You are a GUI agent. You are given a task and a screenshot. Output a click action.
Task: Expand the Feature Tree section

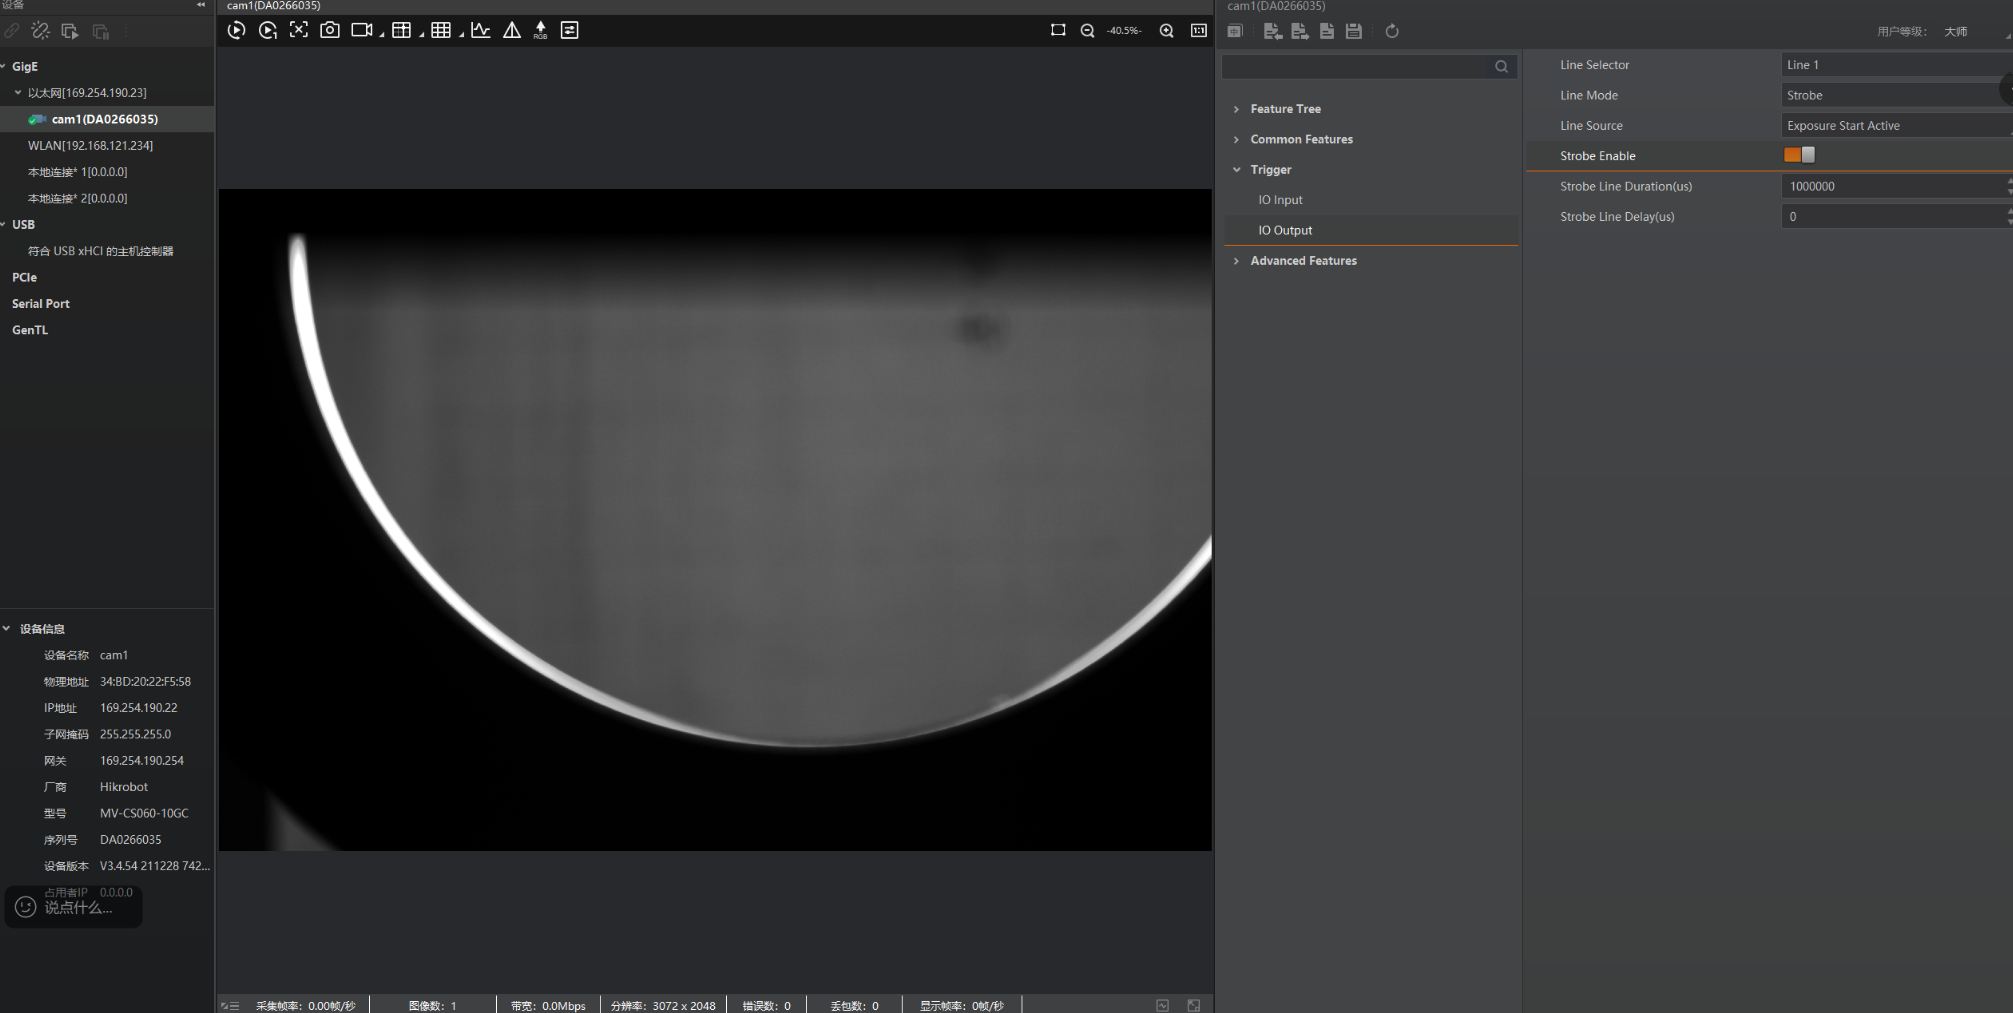pyautogui.click(x=1237, y=109)
